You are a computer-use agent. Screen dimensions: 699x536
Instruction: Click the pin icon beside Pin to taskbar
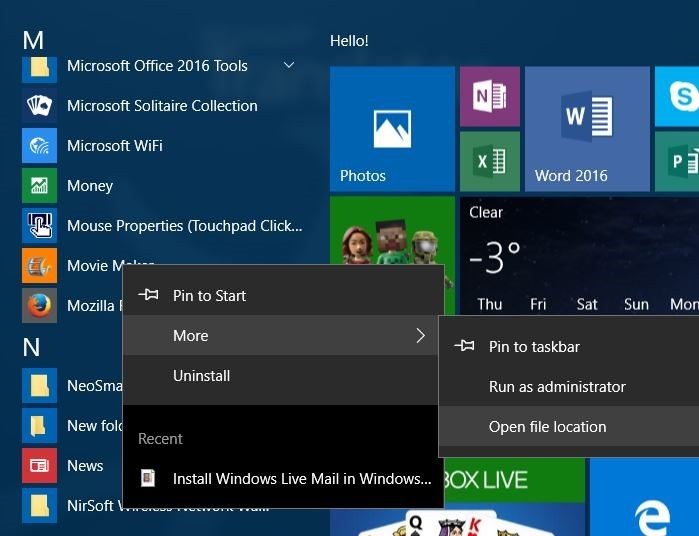click(465, 346)
